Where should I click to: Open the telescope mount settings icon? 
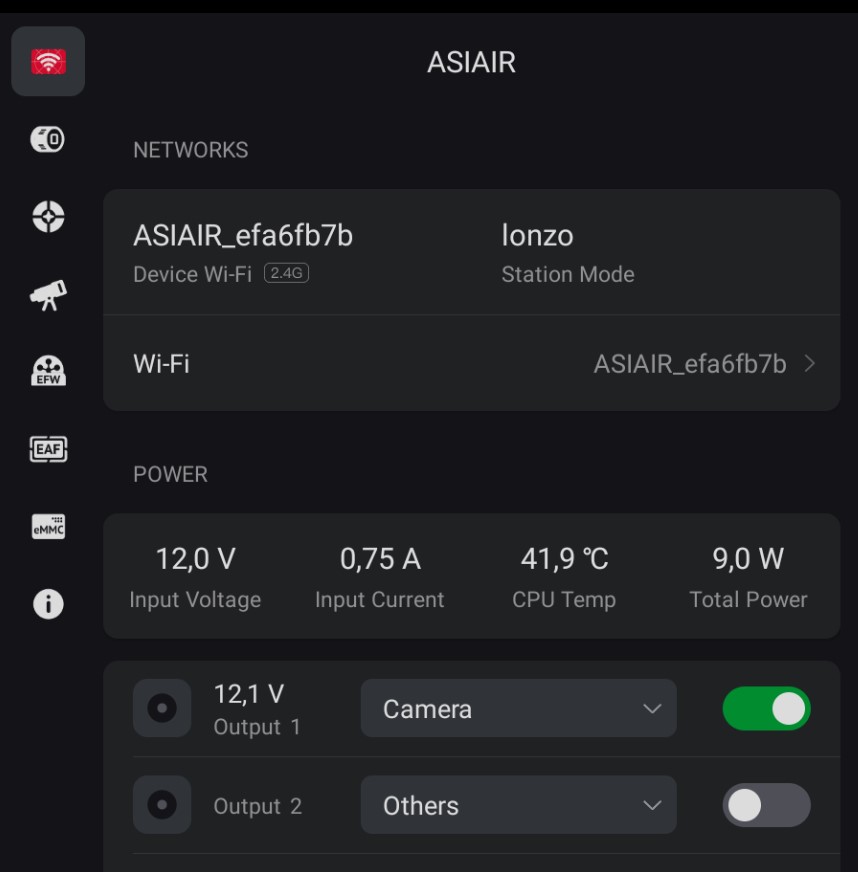(x=48, y=294)
